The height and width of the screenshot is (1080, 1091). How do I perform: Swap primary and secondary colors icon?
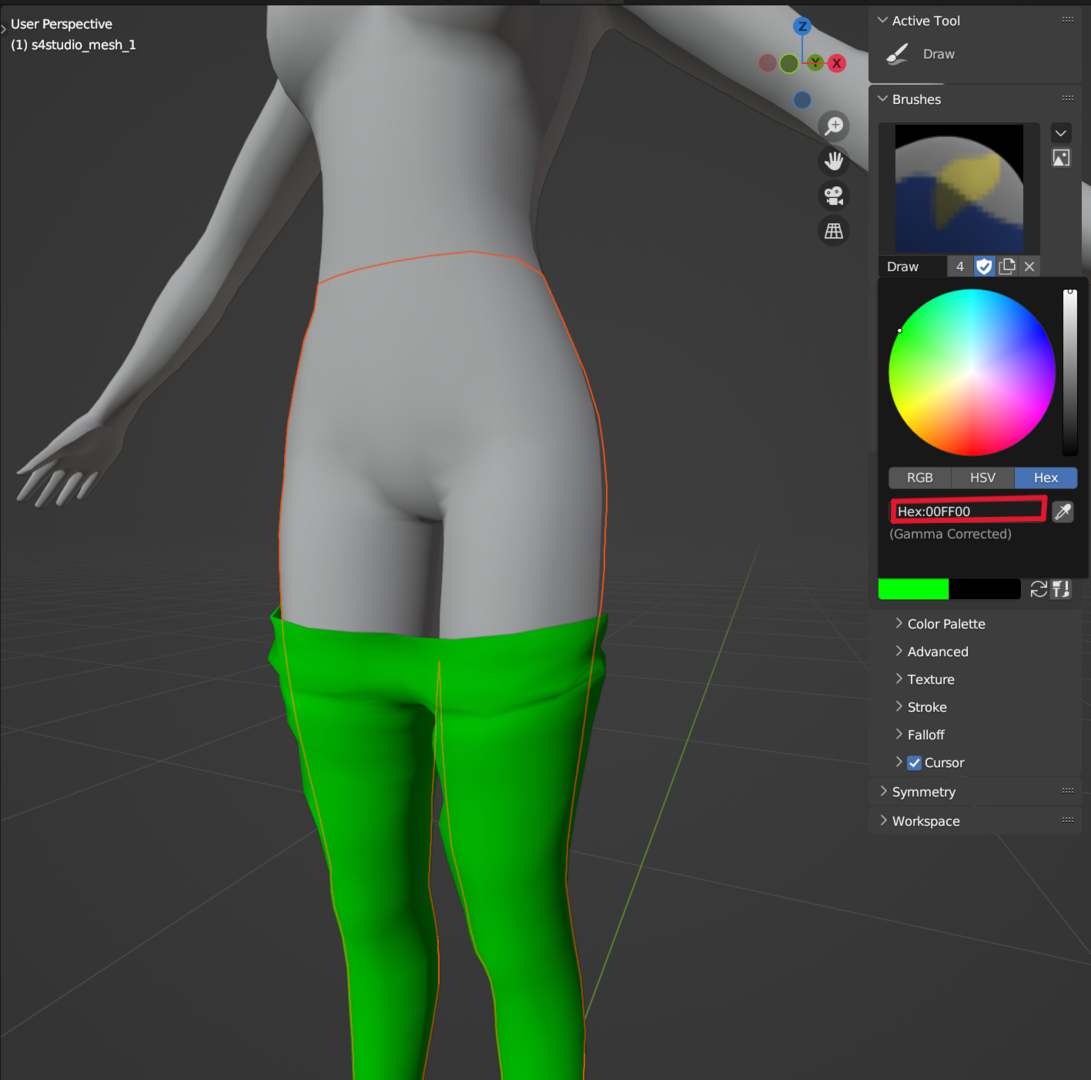tap(1038, 589)
